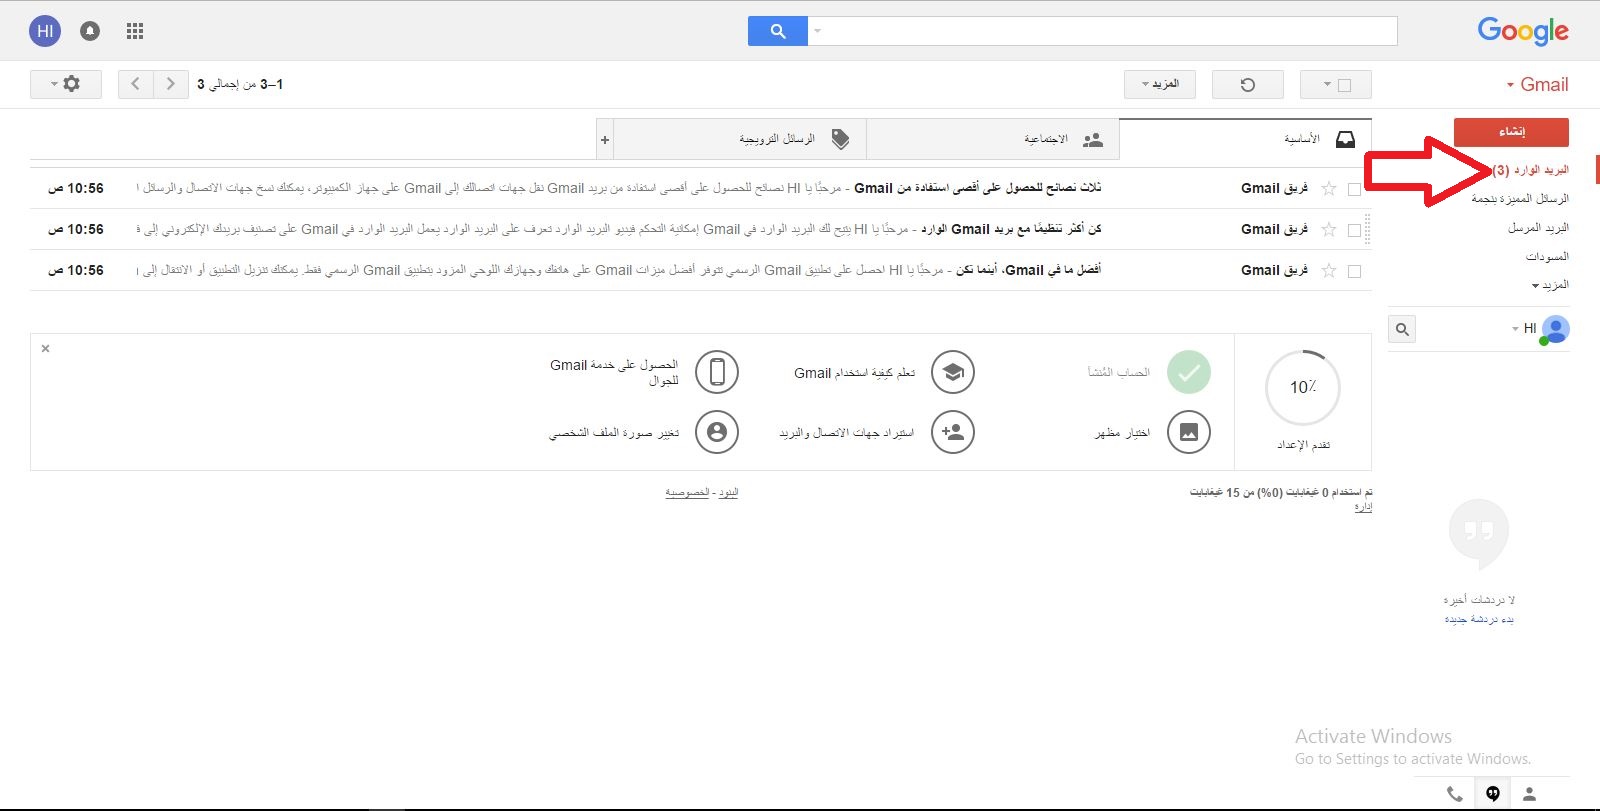The image size is (1600, 811).
Task: Click the people icon on الاجتماعية tab
Action: (x=1093, y=140)
